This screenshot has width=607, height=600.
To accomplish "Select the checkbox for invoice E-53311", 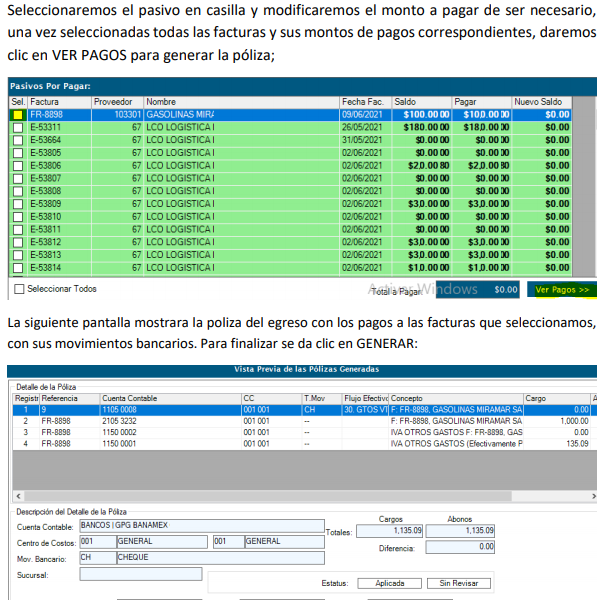I will tap(18, 128).
